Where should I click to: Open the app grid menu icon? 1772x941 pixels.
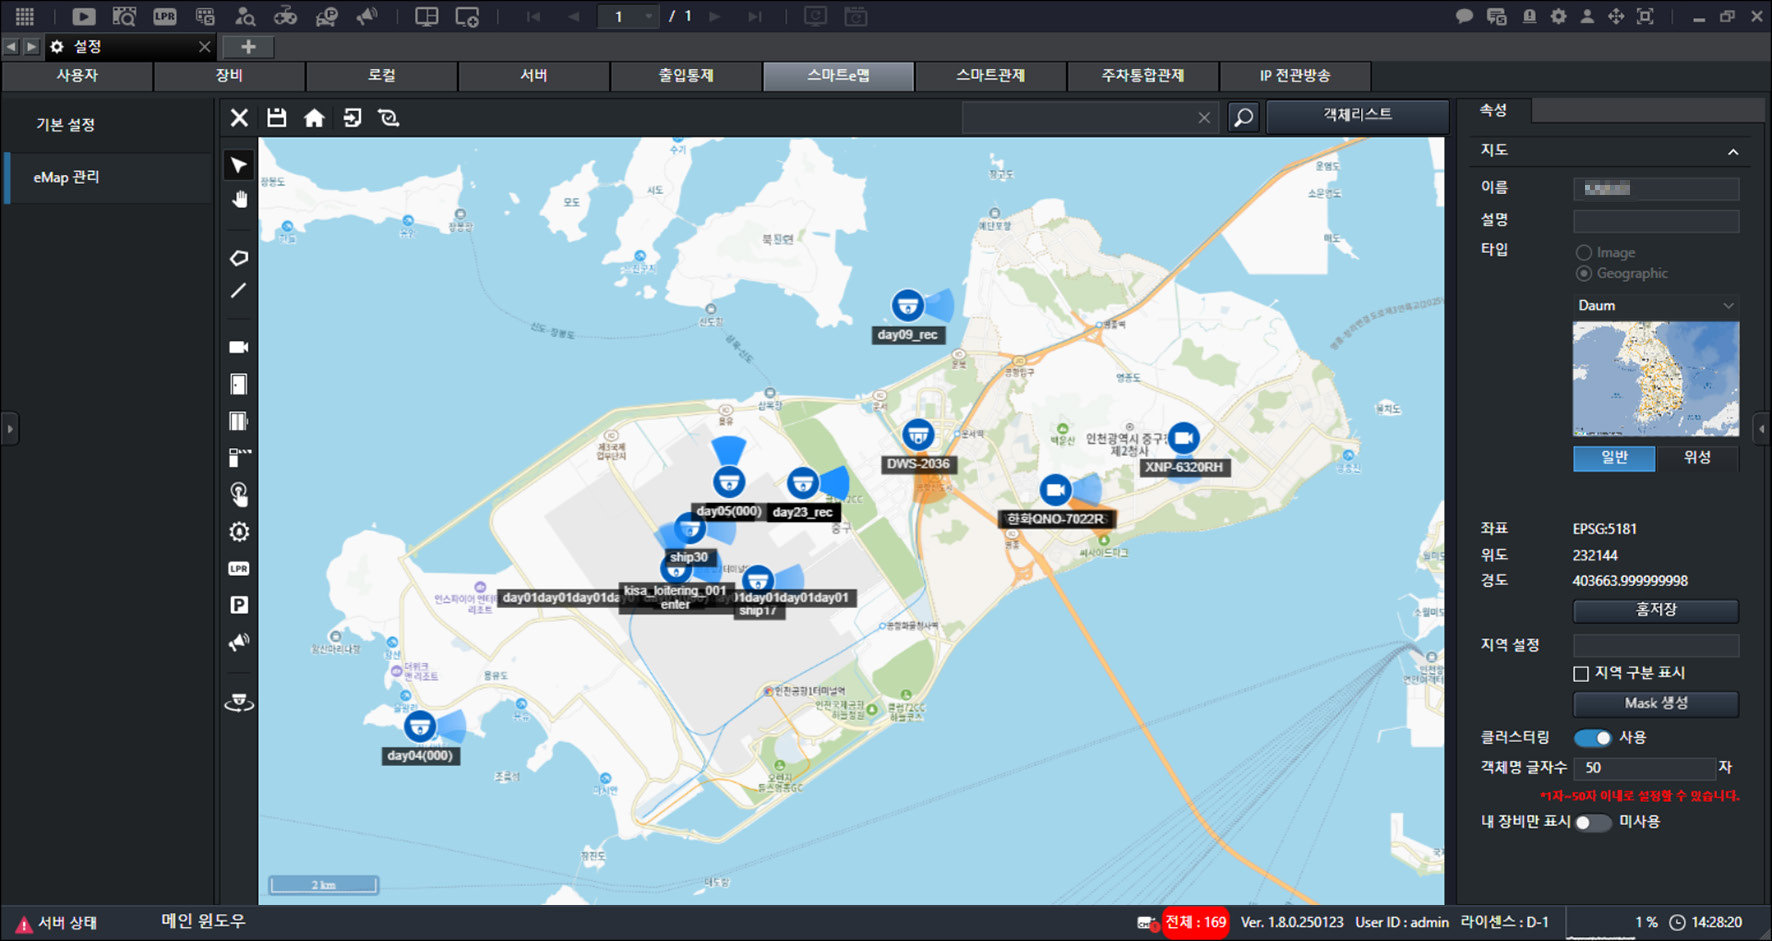tap(24, 16)
